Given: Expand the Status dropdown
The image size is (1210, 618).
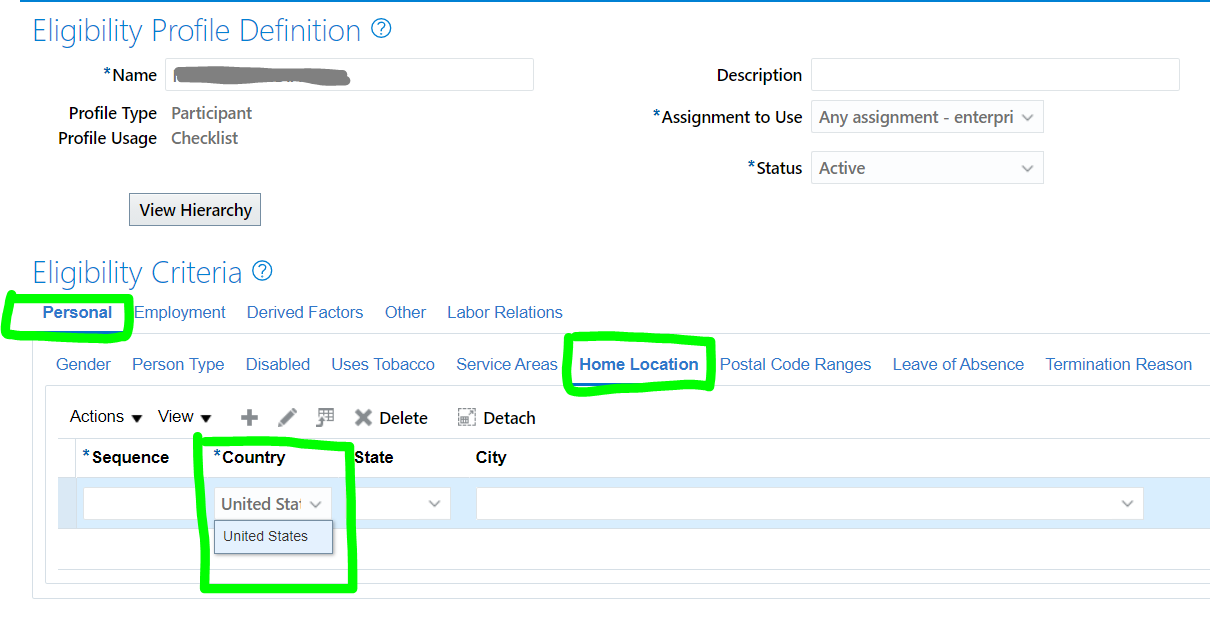Looking at the screenshot, I should point(1029,167).
